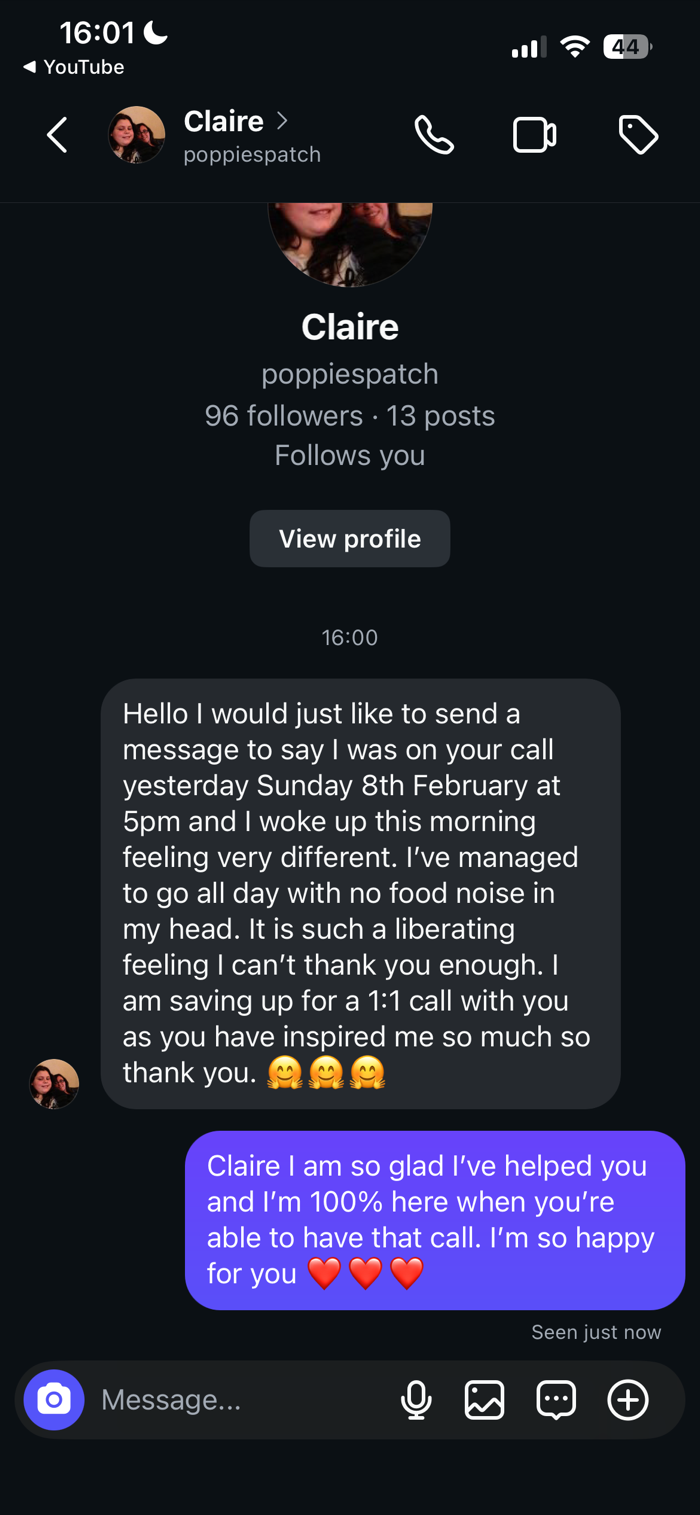Go back using the back arrow

57,133
